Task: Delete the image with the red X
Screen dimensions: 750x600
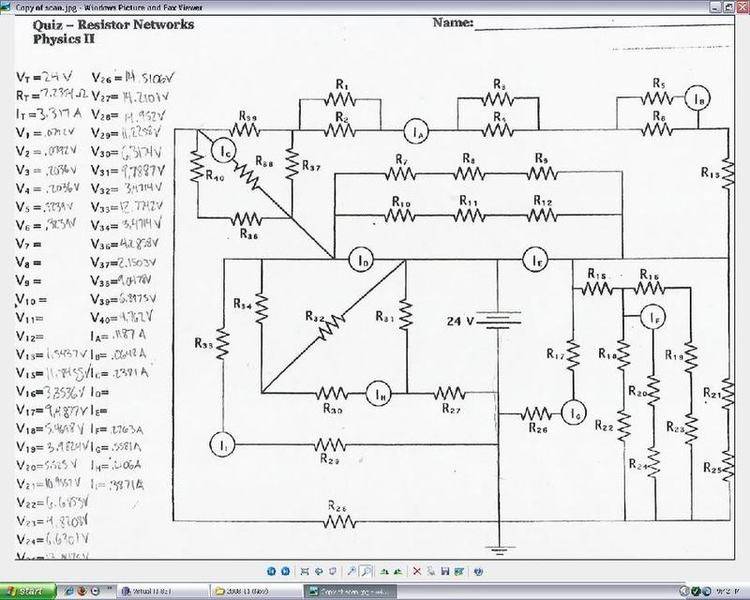Action: pos(417,571)
